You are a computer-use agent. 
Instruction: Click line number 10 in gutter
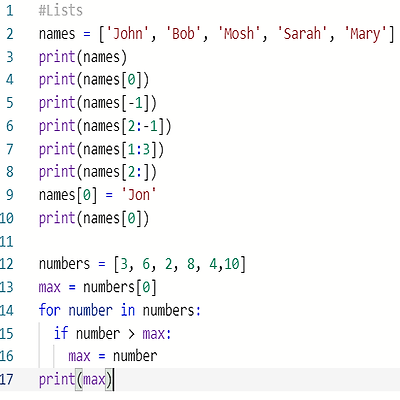[7, 218]
